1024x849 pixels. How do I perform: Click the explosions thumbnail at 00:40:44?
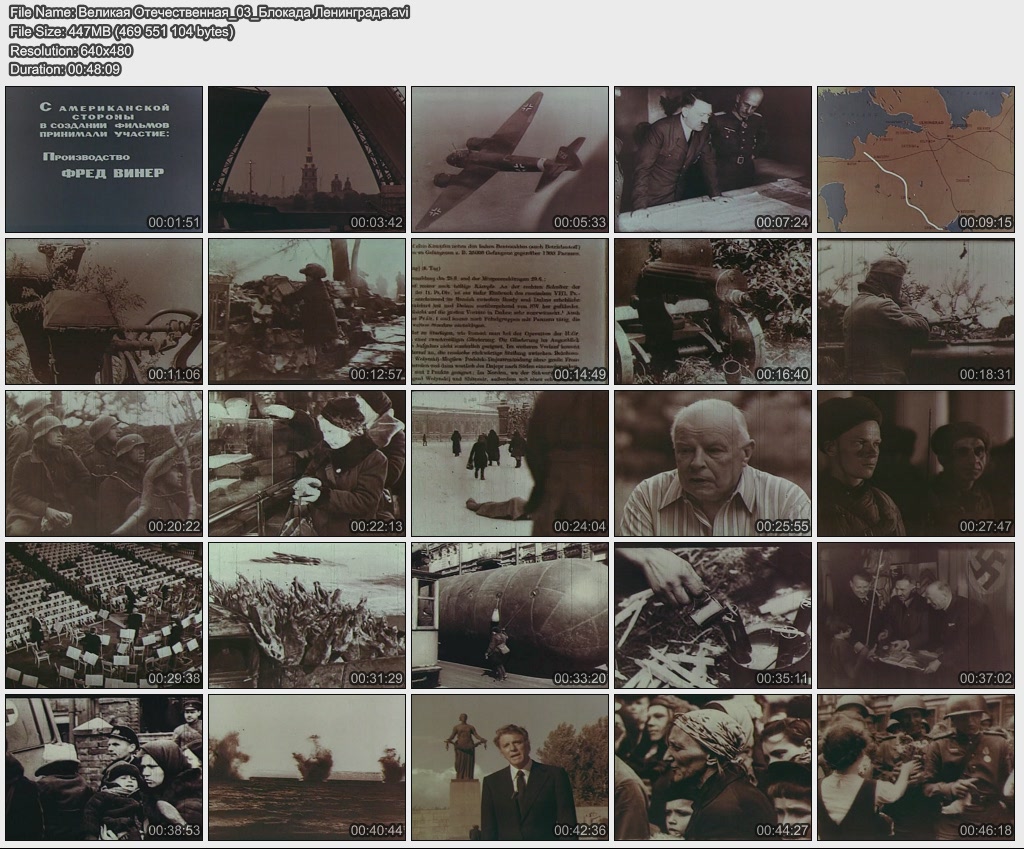click(x=307, y=768)
